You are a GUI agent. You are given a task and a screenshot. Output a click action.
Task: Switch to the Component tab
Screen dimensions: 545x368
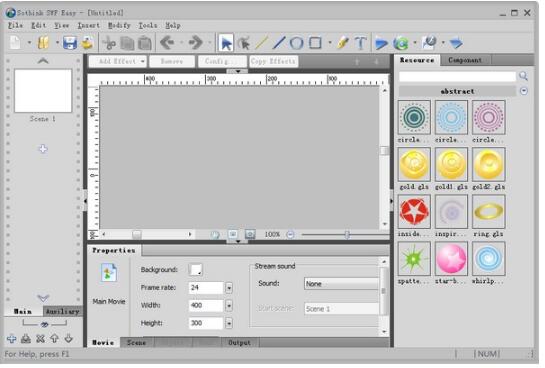click(x=465, y=60)
